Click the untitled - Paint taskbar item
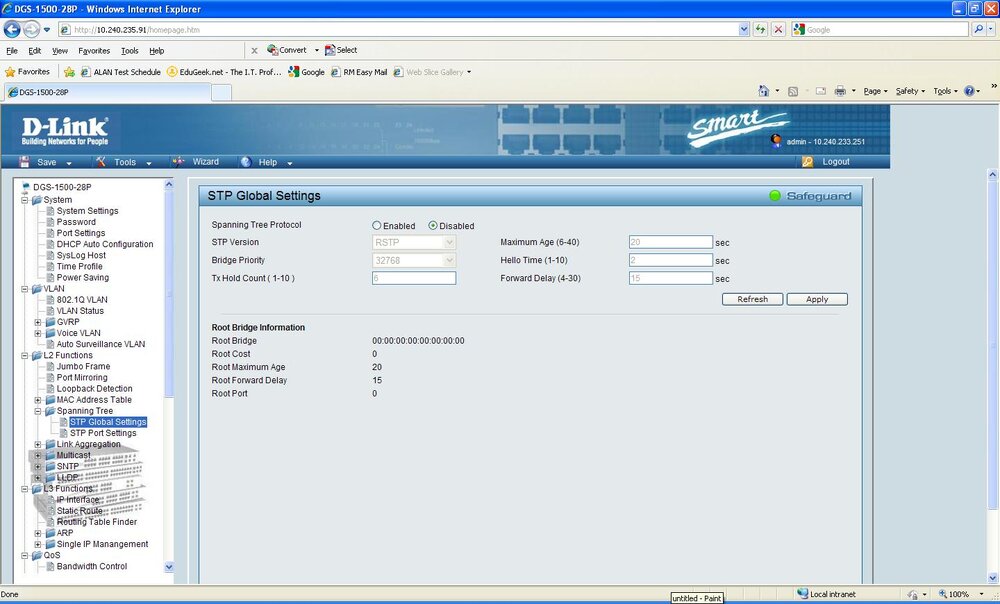The image size is (1000, 604). click(x=696, y=598)
